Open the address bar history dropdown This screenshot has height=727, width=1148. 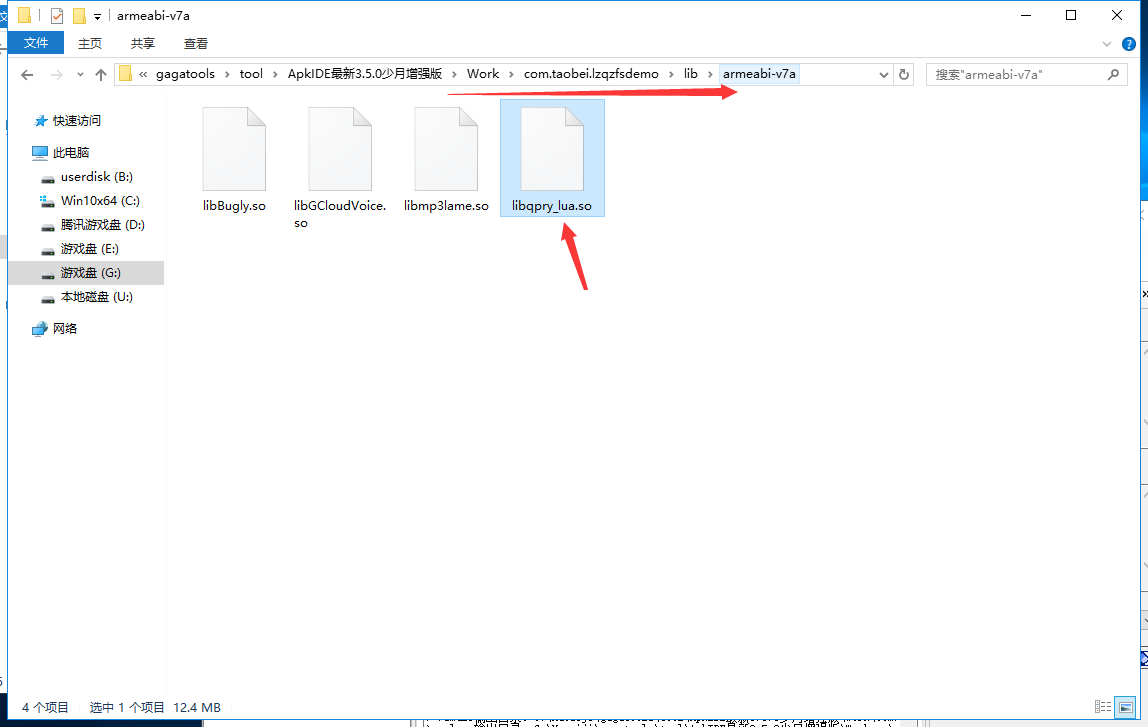coord(884,74)
